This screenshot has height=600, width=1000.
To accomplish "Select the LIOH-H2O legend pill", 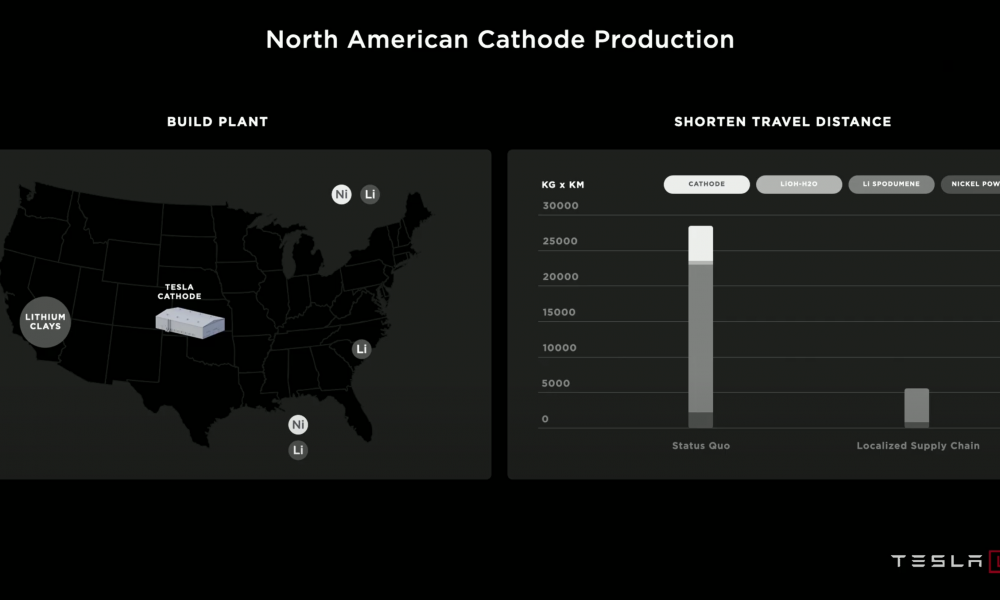I will [799, 184].
